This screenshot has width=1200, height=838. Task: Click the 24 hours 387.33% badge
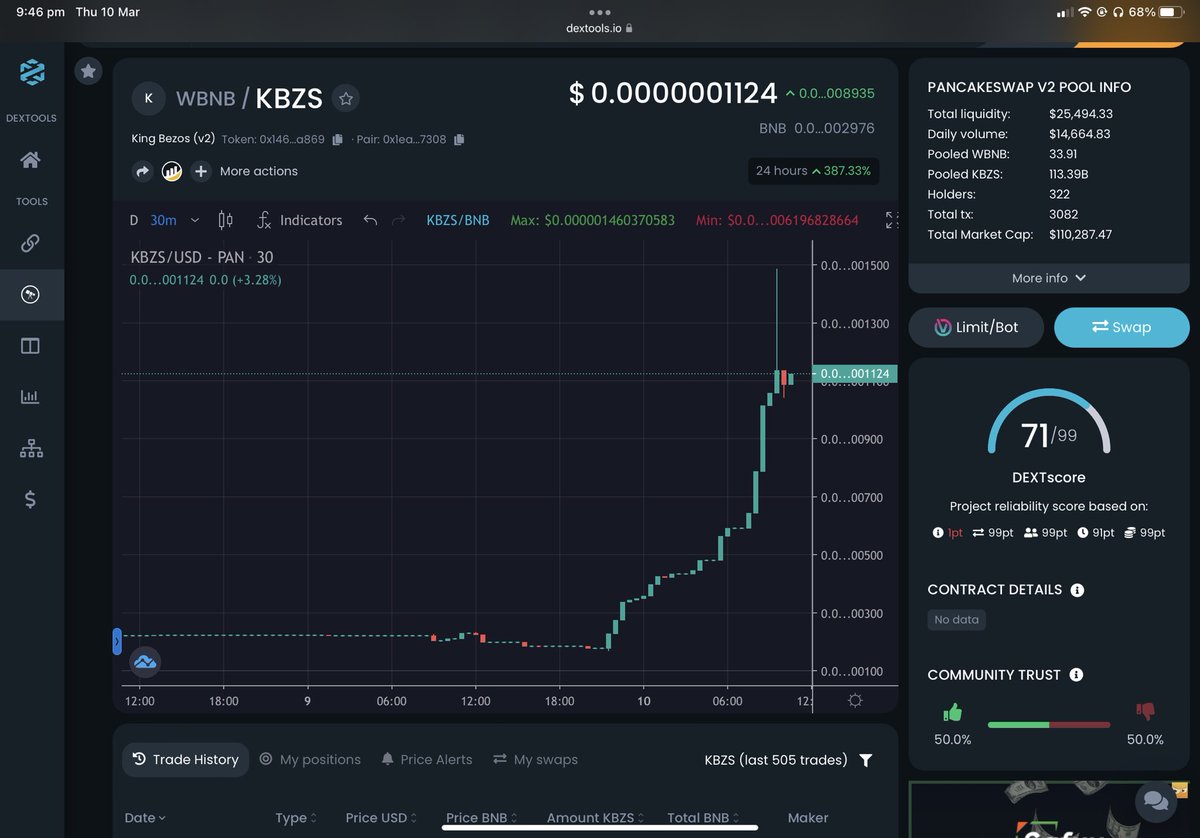point(813,171)
